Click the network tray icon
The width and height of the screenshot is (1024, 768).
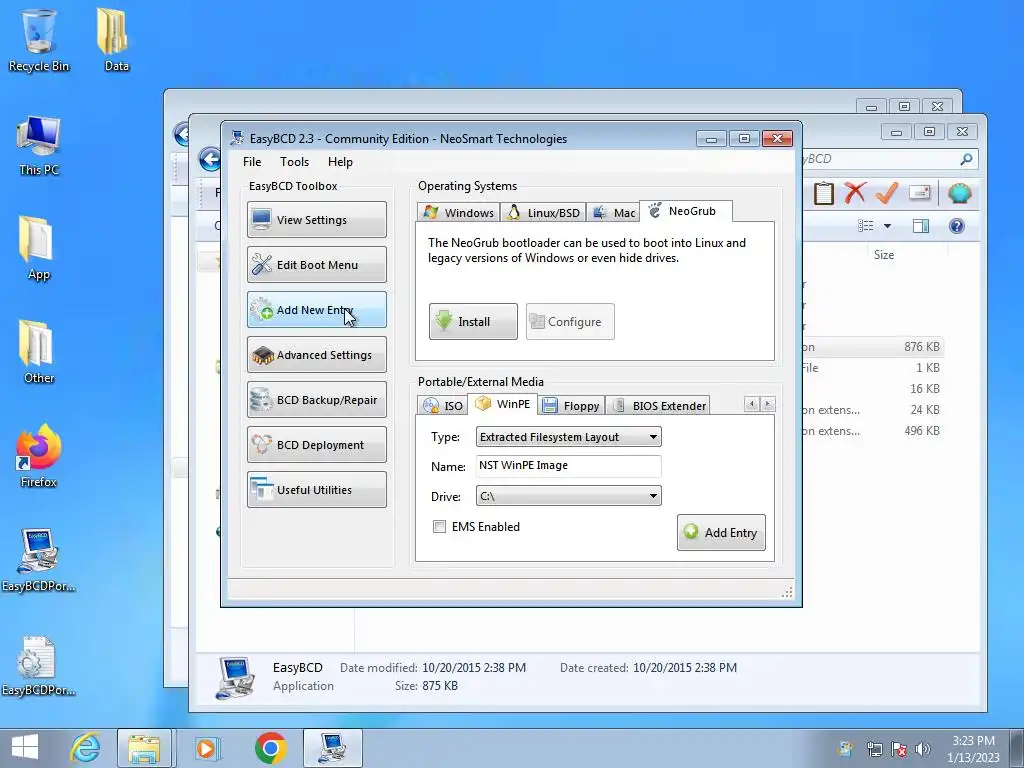(x=874, y=749)
